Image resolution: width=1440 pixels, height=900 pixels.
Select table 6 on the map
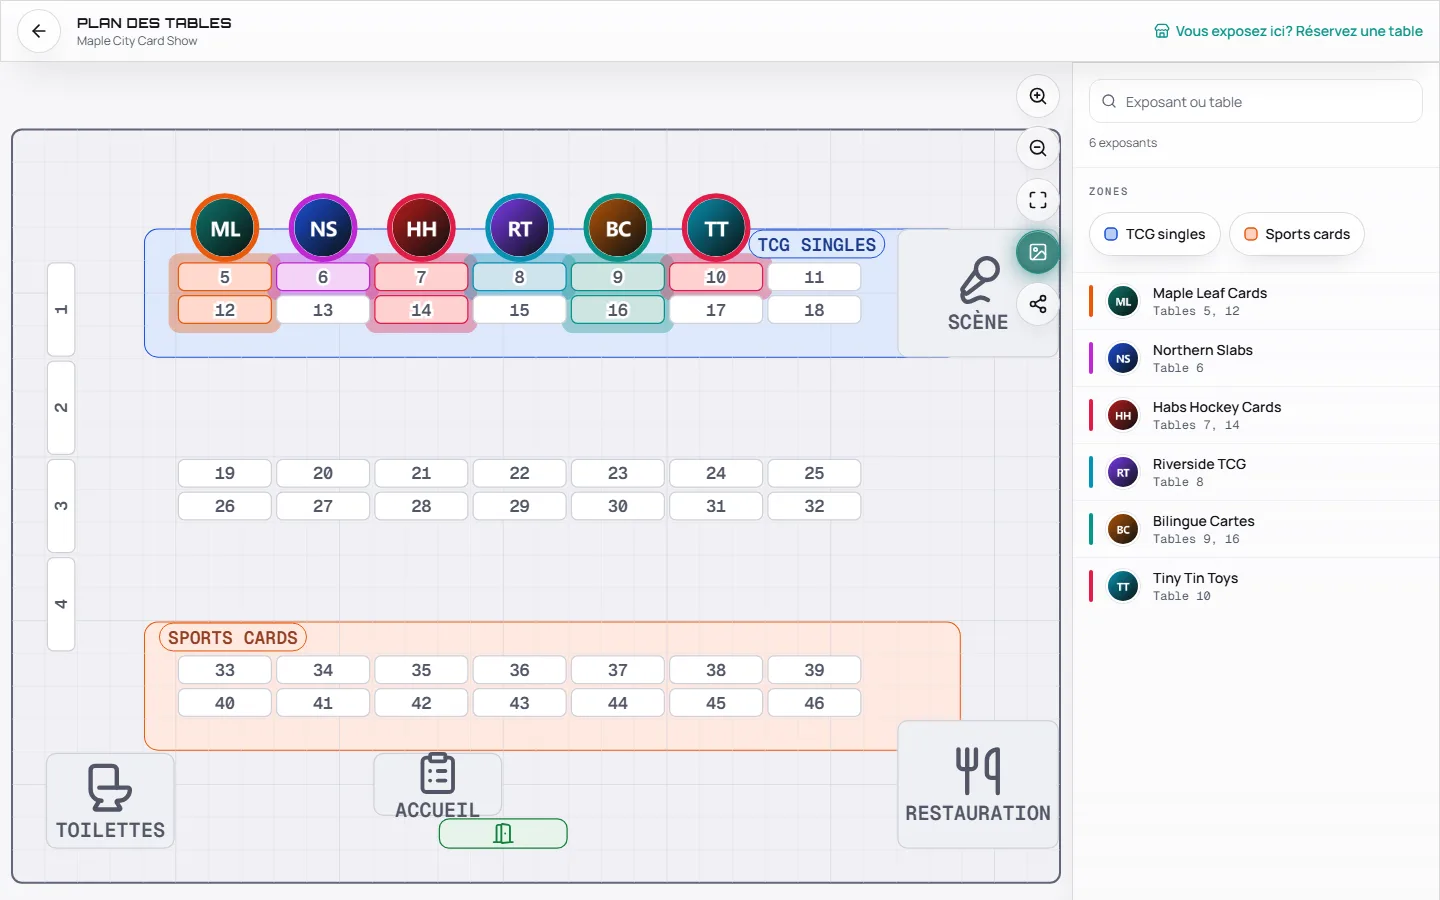point(323,277)
